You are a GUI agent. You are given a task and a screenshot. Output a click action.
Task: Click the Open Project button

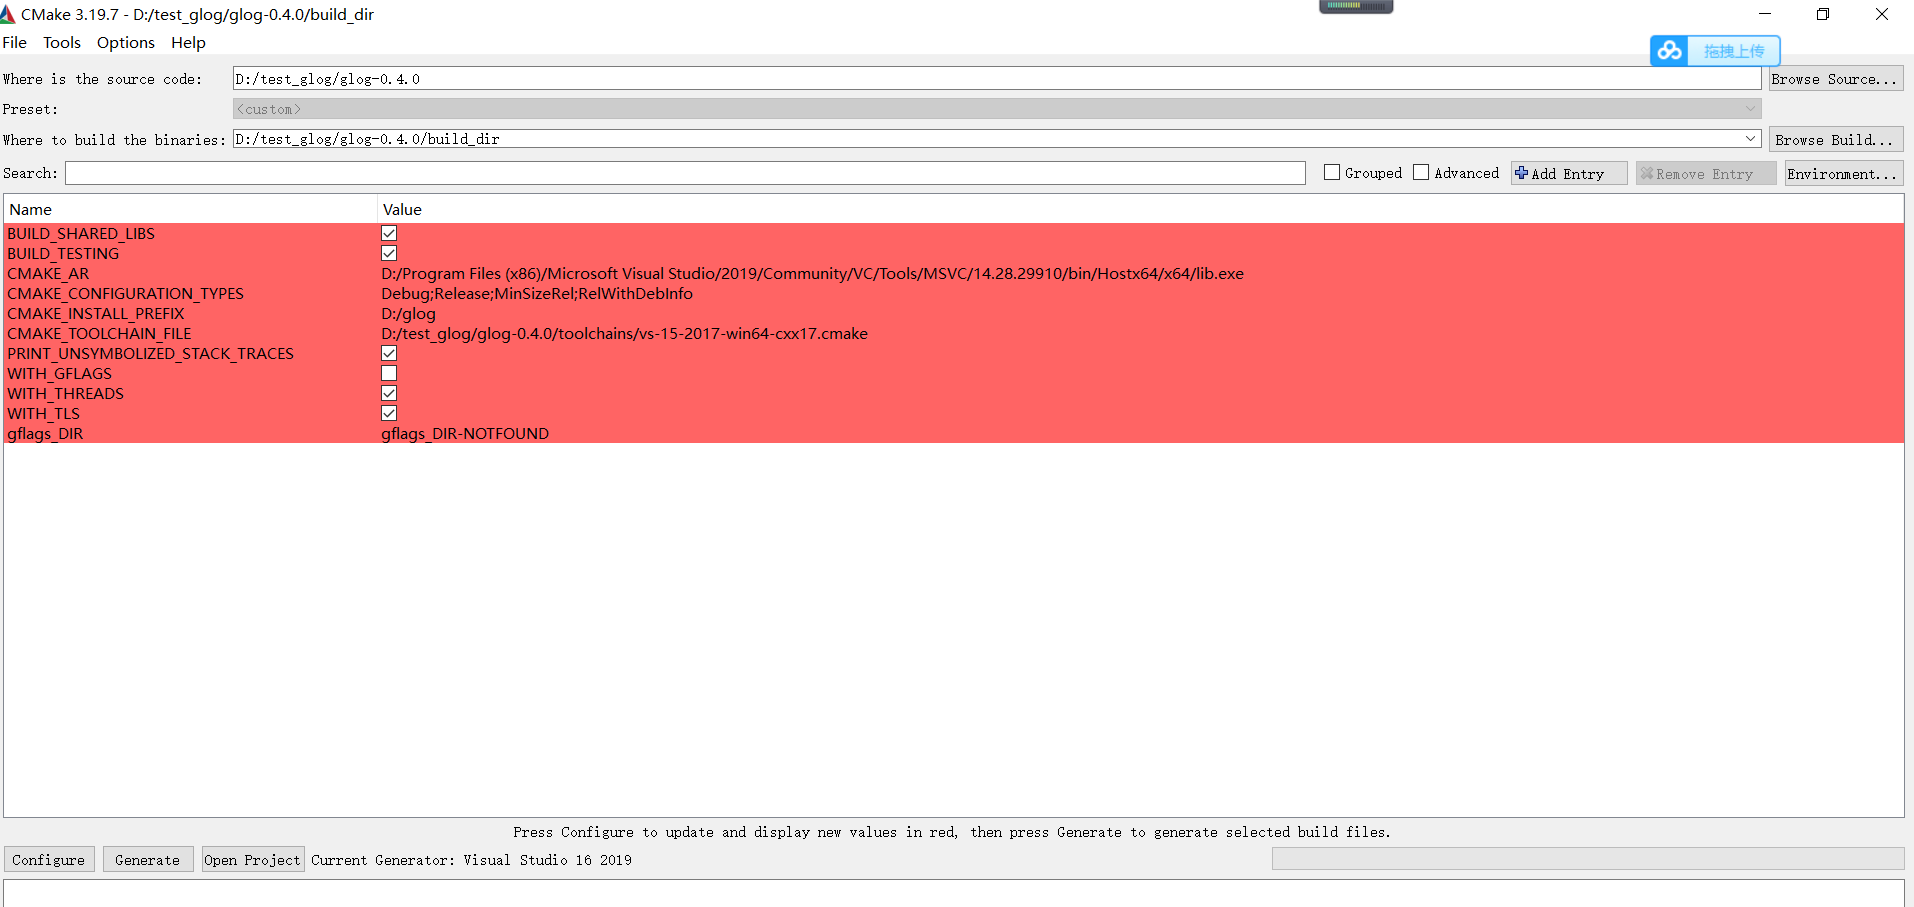pyautogui.click(x=253, y=860)
